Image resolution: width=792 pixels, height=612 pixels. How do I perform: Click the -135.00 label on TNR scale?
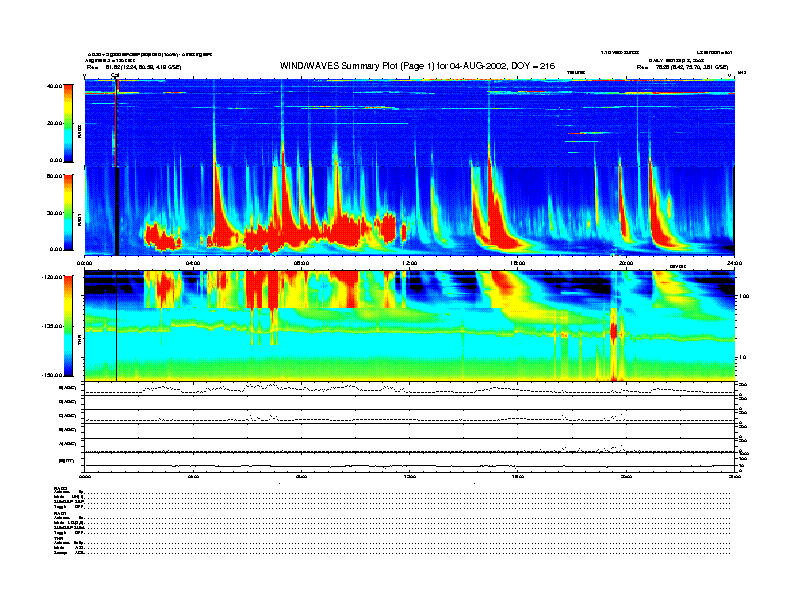coord(53,326)
